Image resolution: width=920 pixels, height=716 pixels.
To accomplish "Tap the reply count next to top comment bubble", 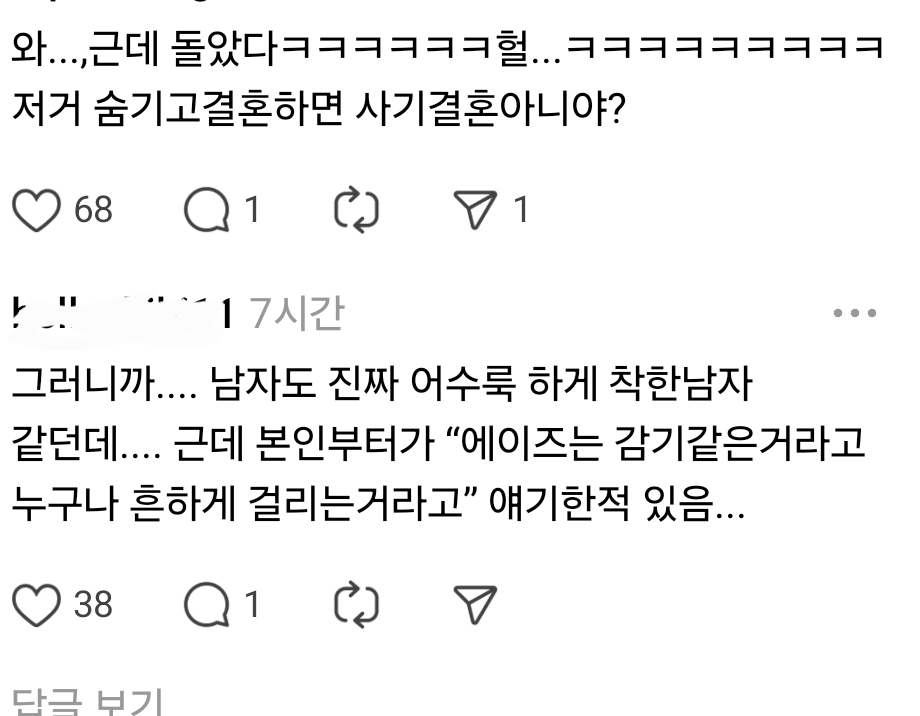I will [x=252, y=210].
